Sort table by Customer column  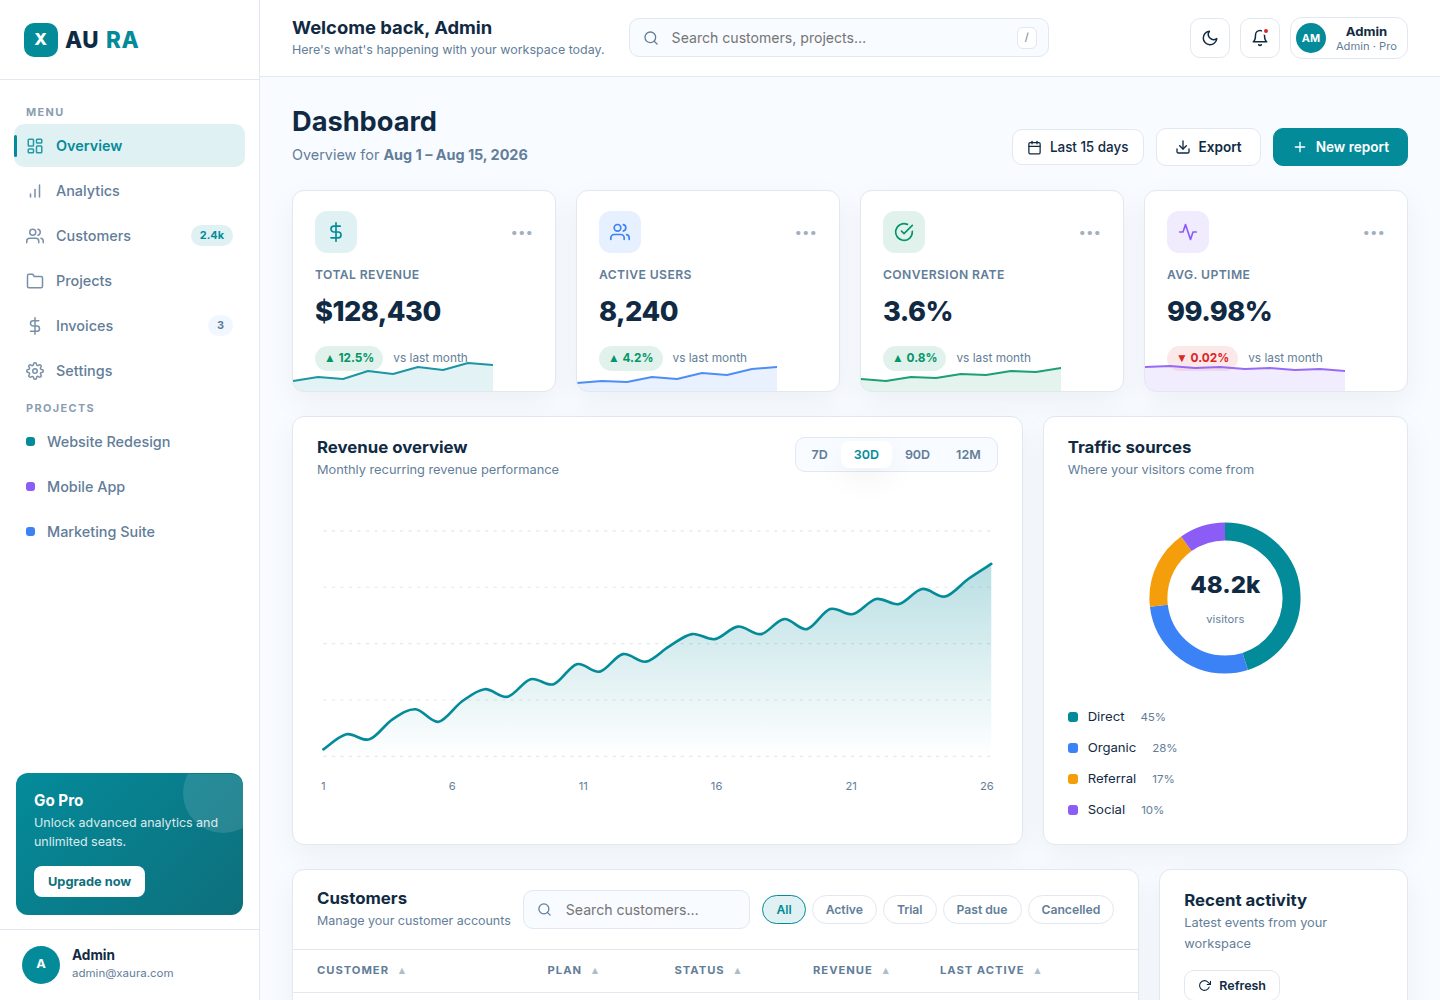[361, 970]
